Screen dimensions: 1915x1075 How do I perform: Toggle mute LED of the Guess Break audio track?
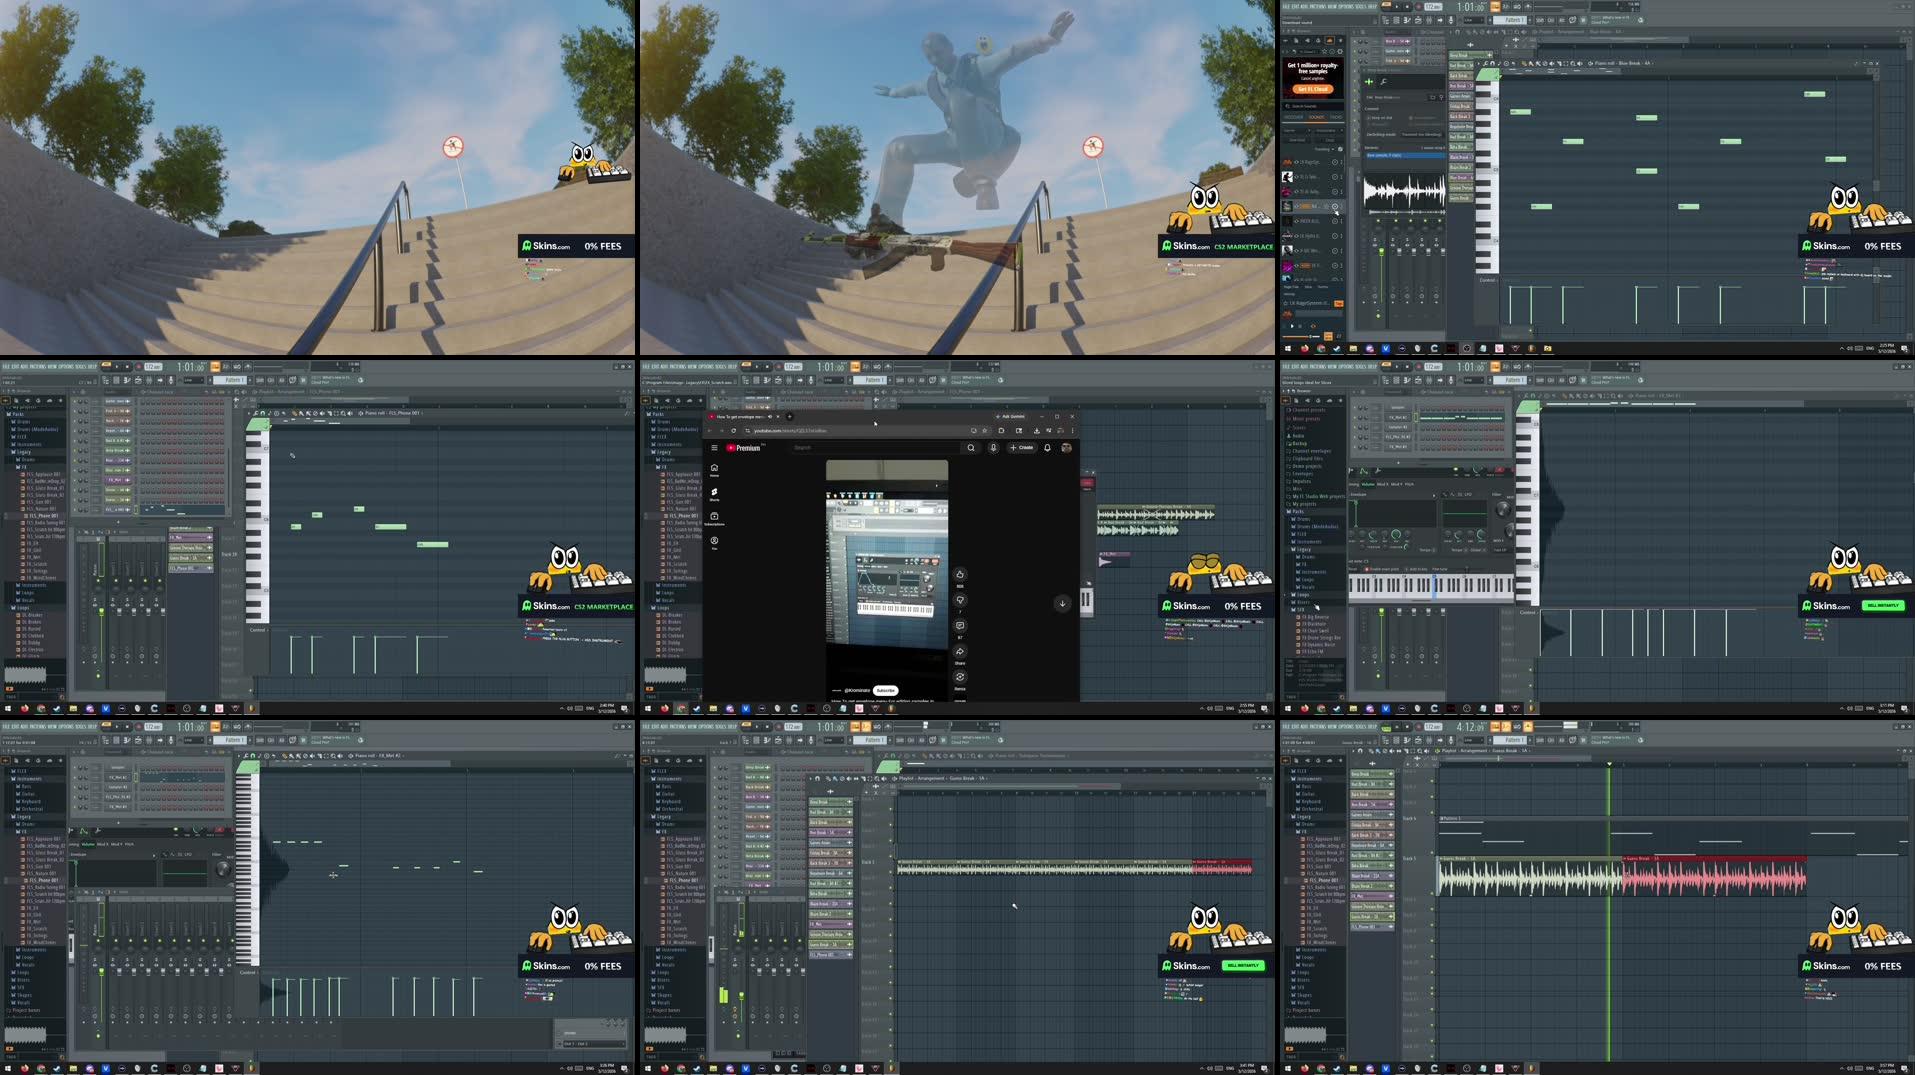click(1432, 893)
